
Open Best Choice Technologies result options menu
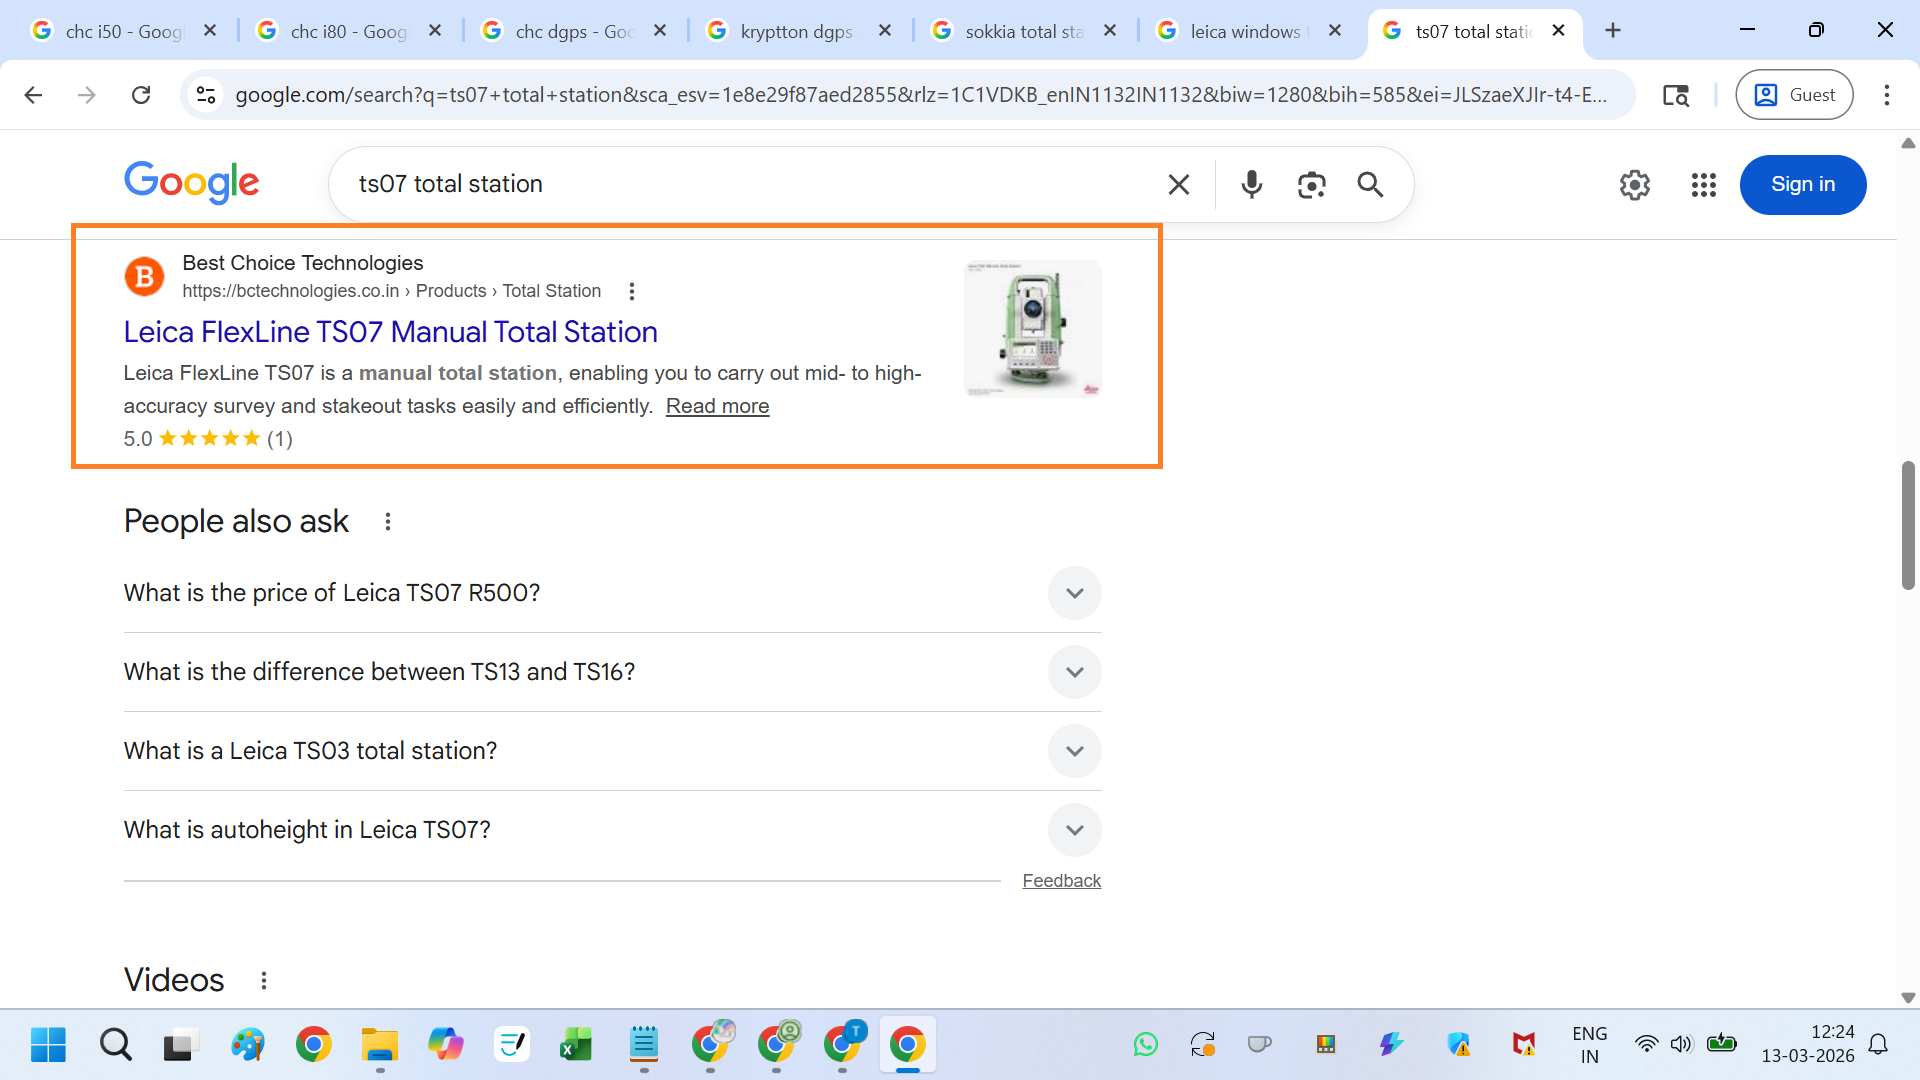coord(631,291)
